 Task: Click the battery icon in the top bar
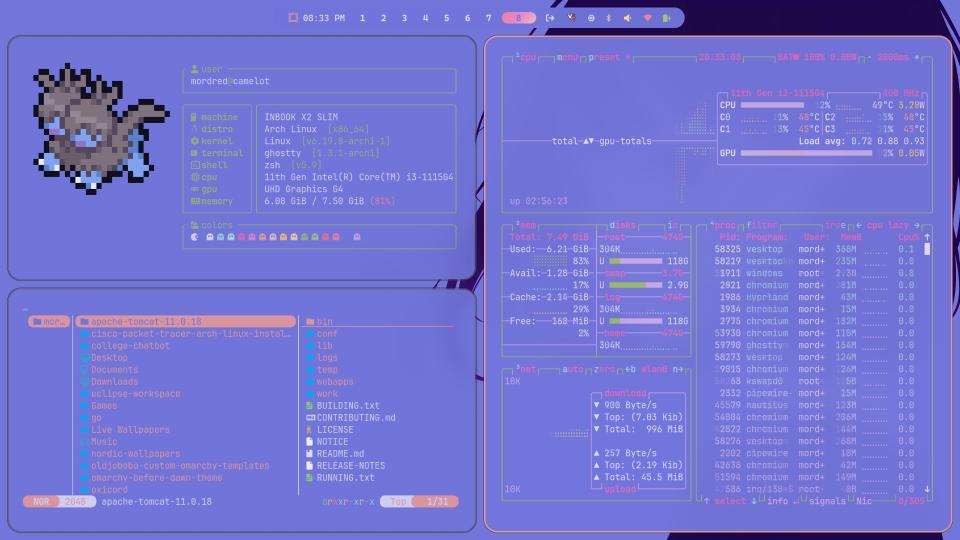[666, 18]
